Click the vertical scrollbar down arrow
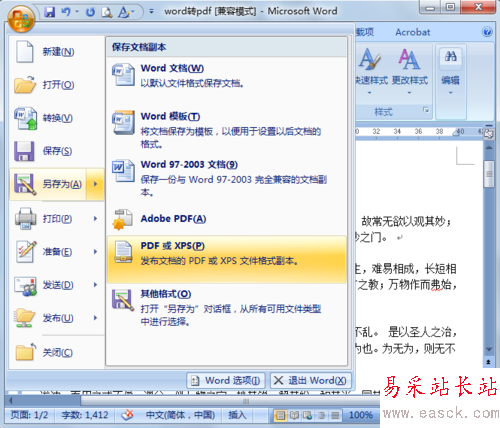Image resolution: width=500 pixels, height=428 pixels. pos(489,349)
